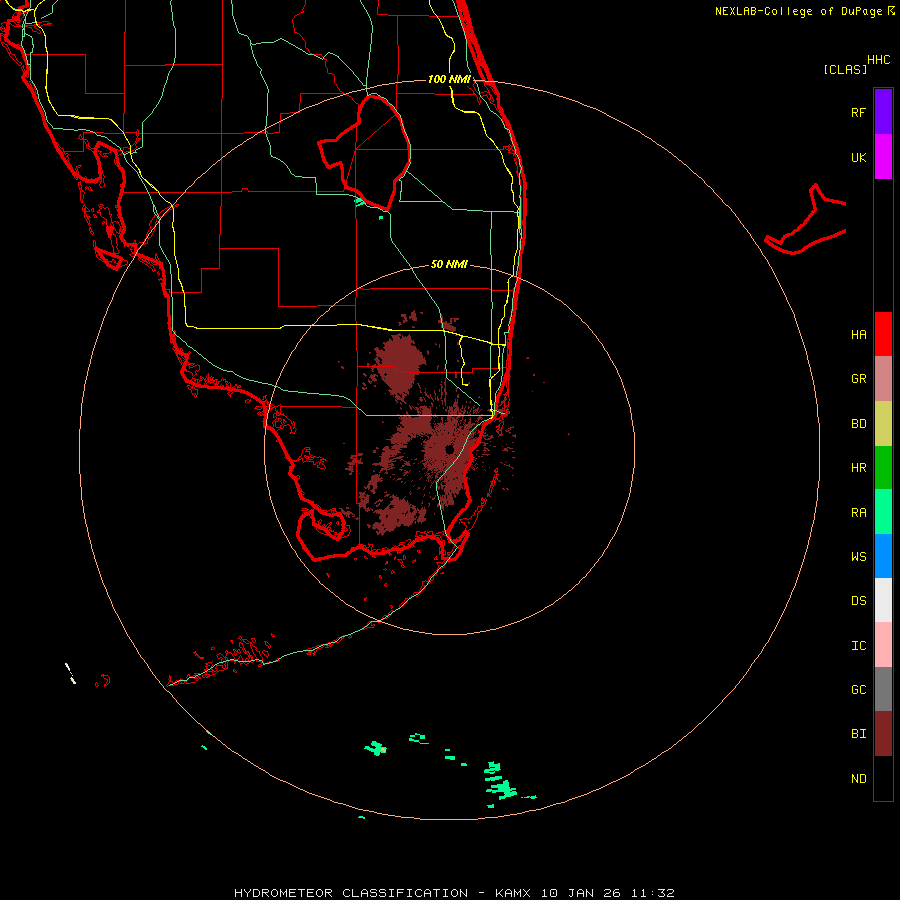Viewport: 900px width, 900px height.
Task: Click the 11:32 time stamp
Action: 653,893
